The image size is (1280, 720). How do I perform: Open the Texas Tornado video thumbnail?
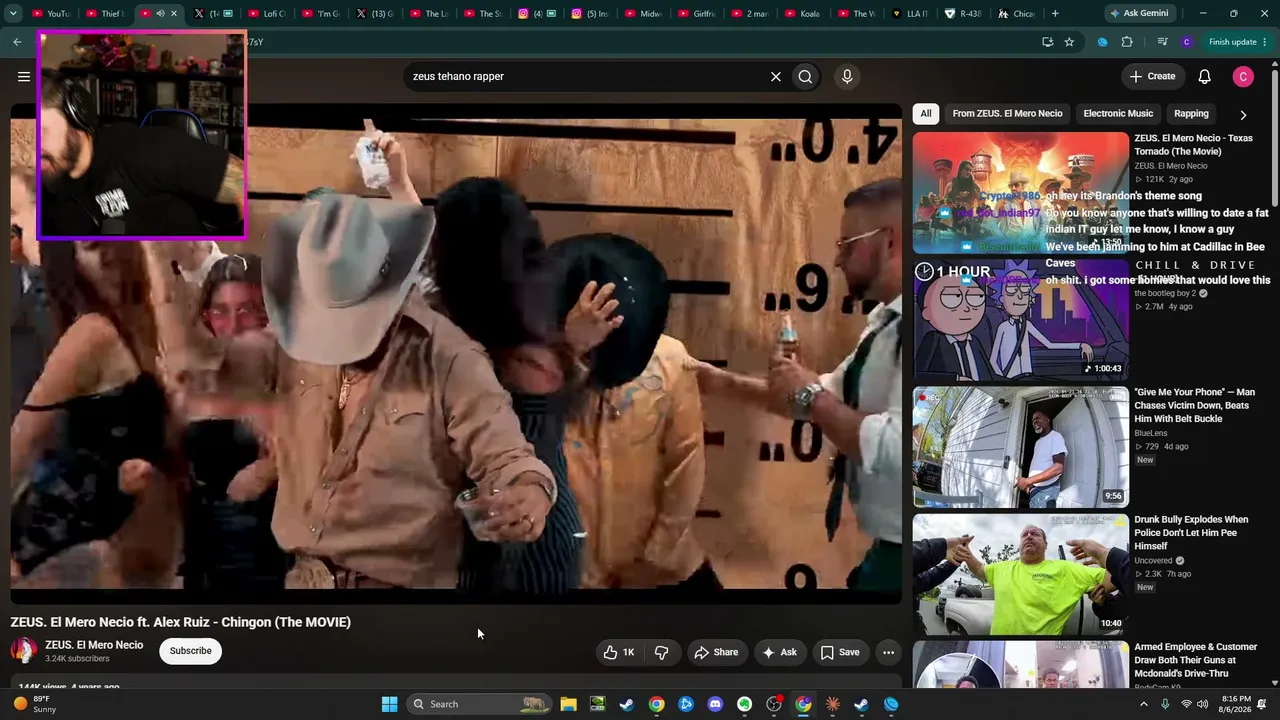pyautogui.click(x=1020, y=192)
